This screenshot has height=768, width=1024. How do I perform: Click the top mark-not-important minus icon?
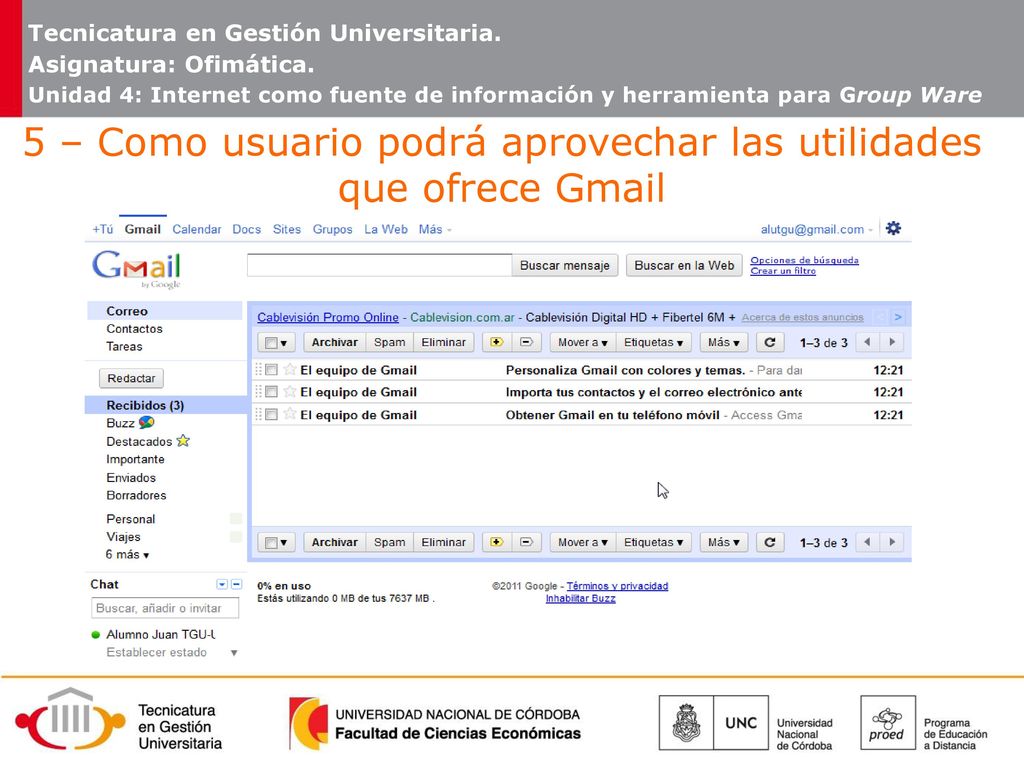(x=526, y=342)
